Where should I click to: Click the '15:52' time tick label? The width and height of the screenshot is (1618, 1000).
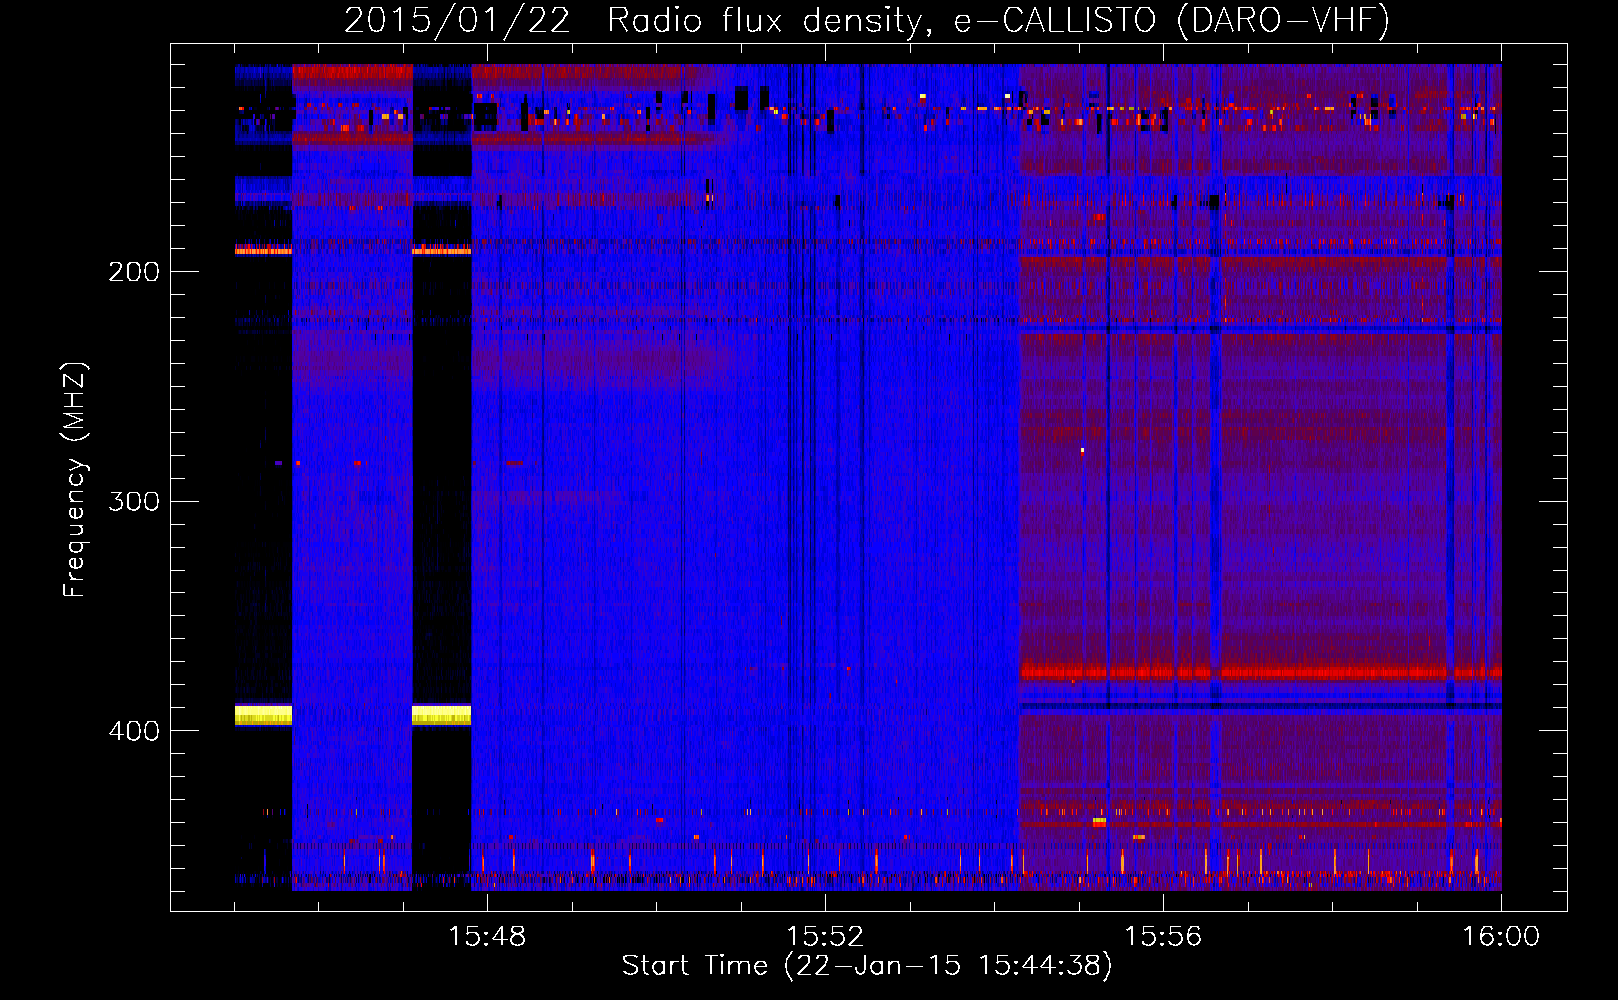pyautogui.click(x=825, y=937)
